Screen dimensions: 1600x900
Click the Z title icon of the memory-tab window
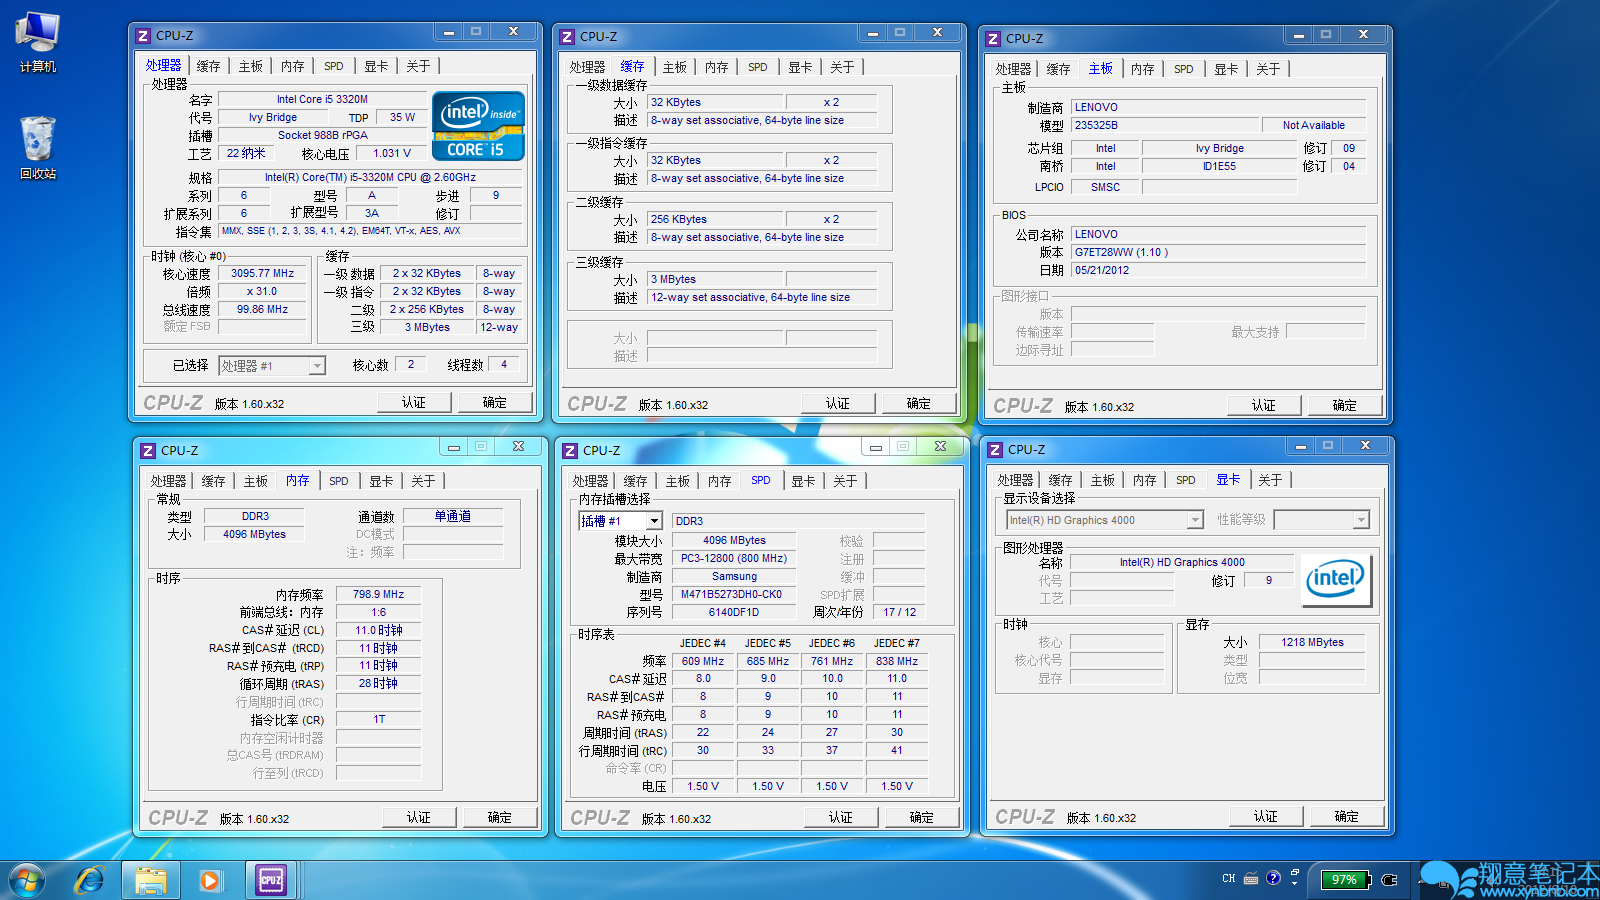pyautogui.click(x=149, y=451)
